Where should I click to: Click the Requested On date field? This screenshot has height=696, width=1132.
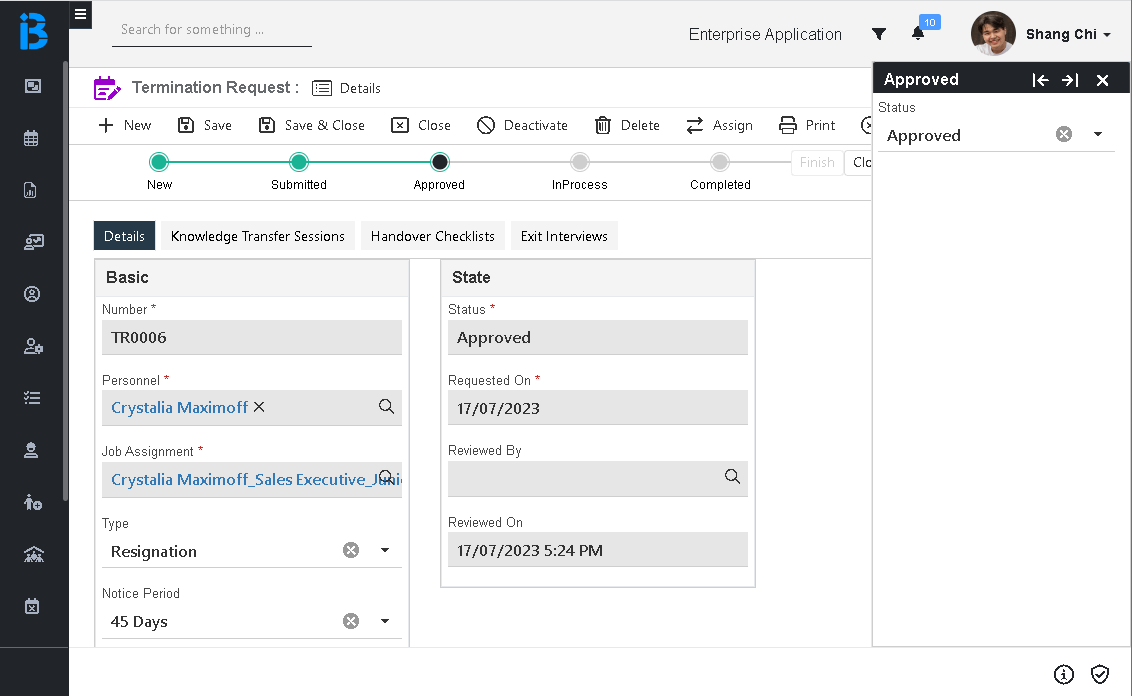(598, 408)
